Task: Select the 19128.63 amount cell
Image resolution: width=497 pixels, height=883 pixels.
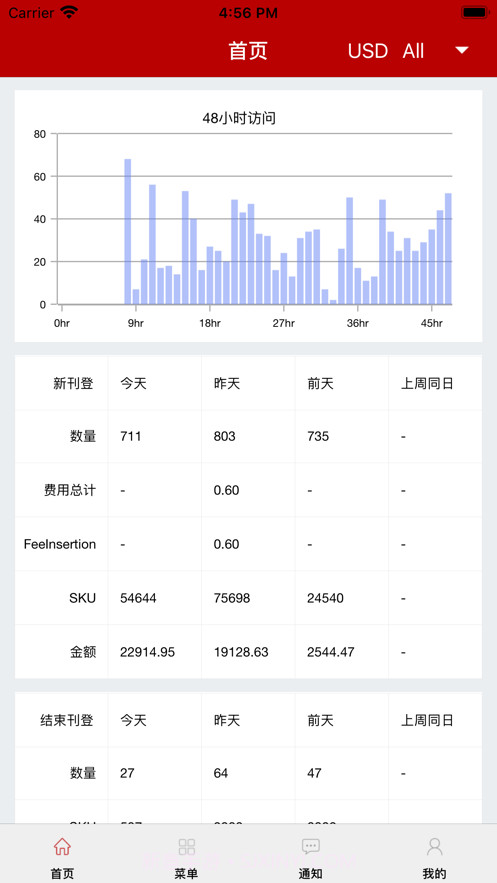Action: pyautogui.click(x=241, y=653)
